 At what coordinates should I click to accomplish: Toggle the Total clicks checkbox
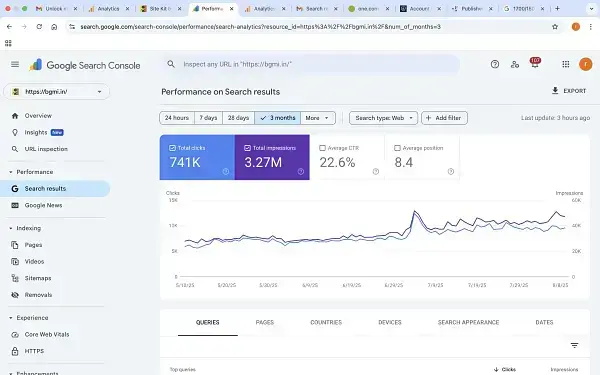[x=172, y=148]
